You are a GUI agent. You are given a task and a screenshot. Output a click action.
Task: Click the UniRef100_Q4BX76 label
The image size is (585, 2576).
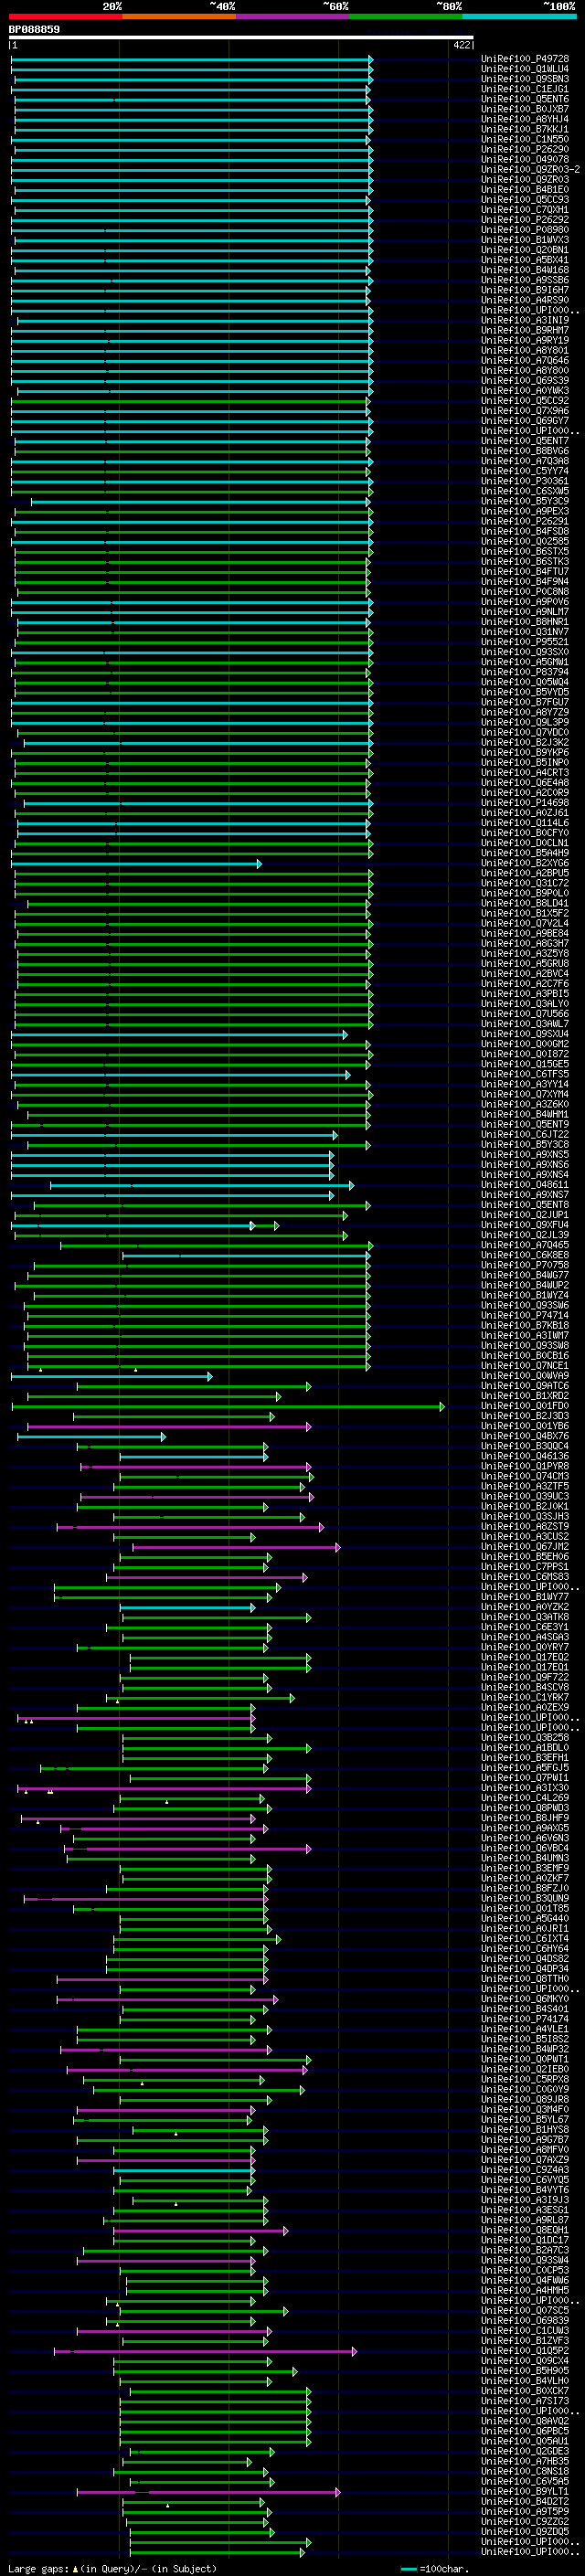[525, 1436]
